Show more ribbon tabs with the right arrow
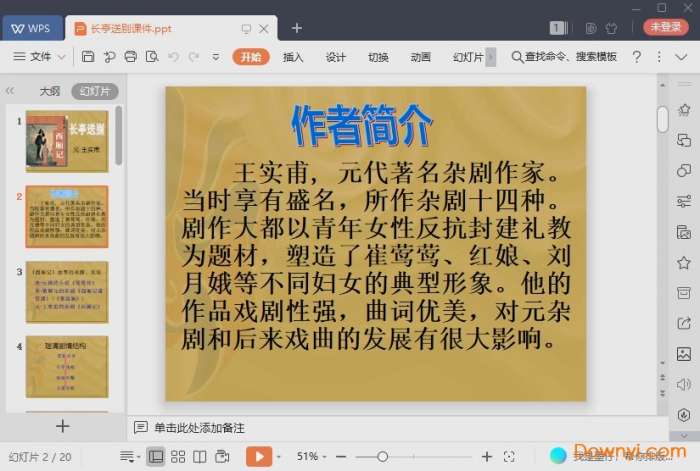The image size is (700, 471). tap(491, 57)
